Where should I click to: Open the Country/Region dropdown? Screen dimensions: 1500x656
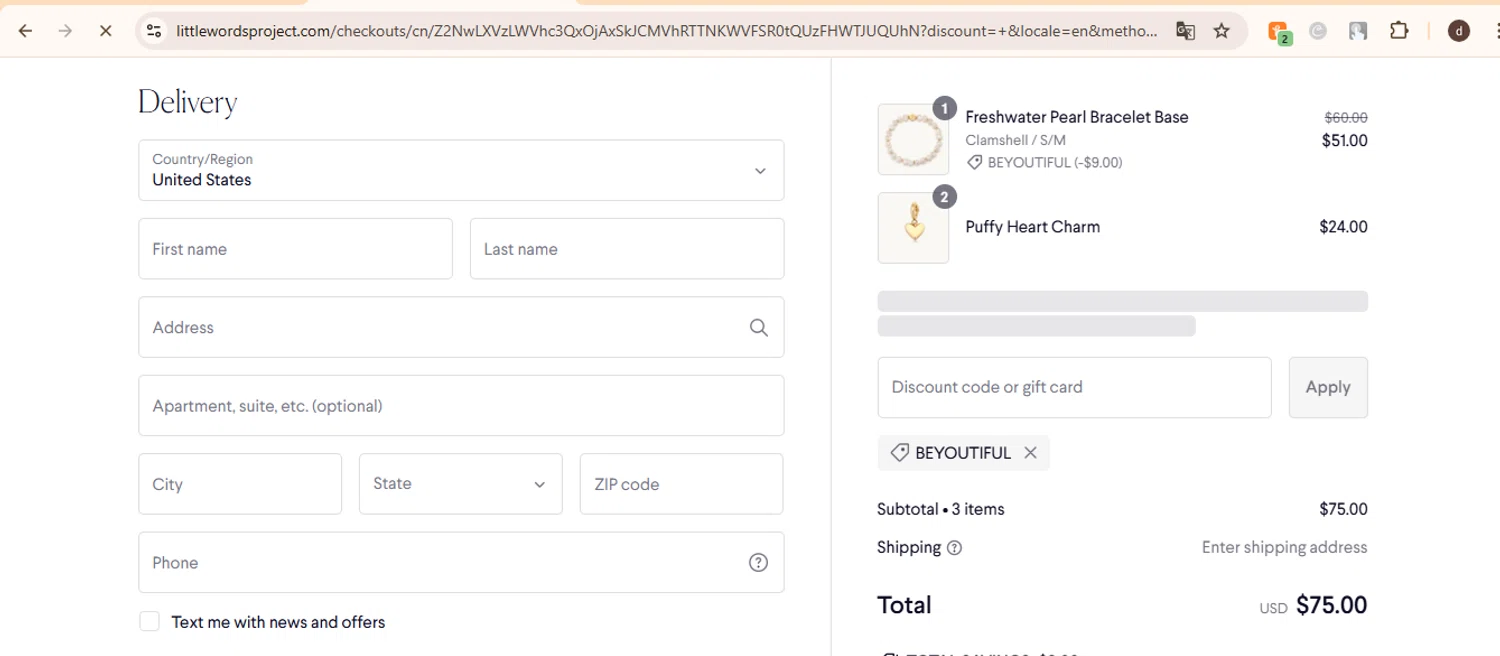pos(461,170)
